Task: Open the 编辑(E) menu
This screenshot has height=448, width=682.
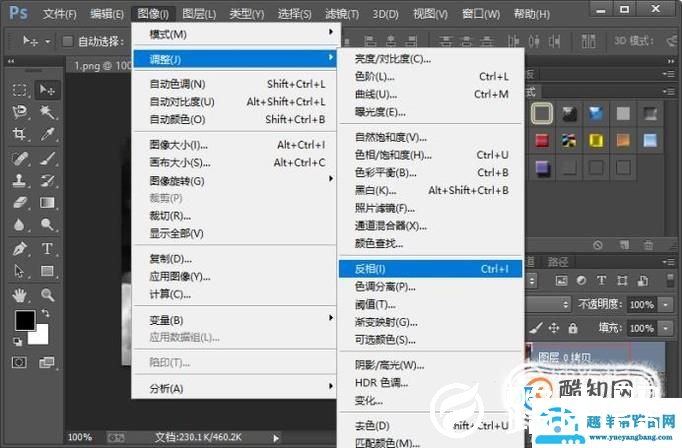Action: (x=107, y=14)
